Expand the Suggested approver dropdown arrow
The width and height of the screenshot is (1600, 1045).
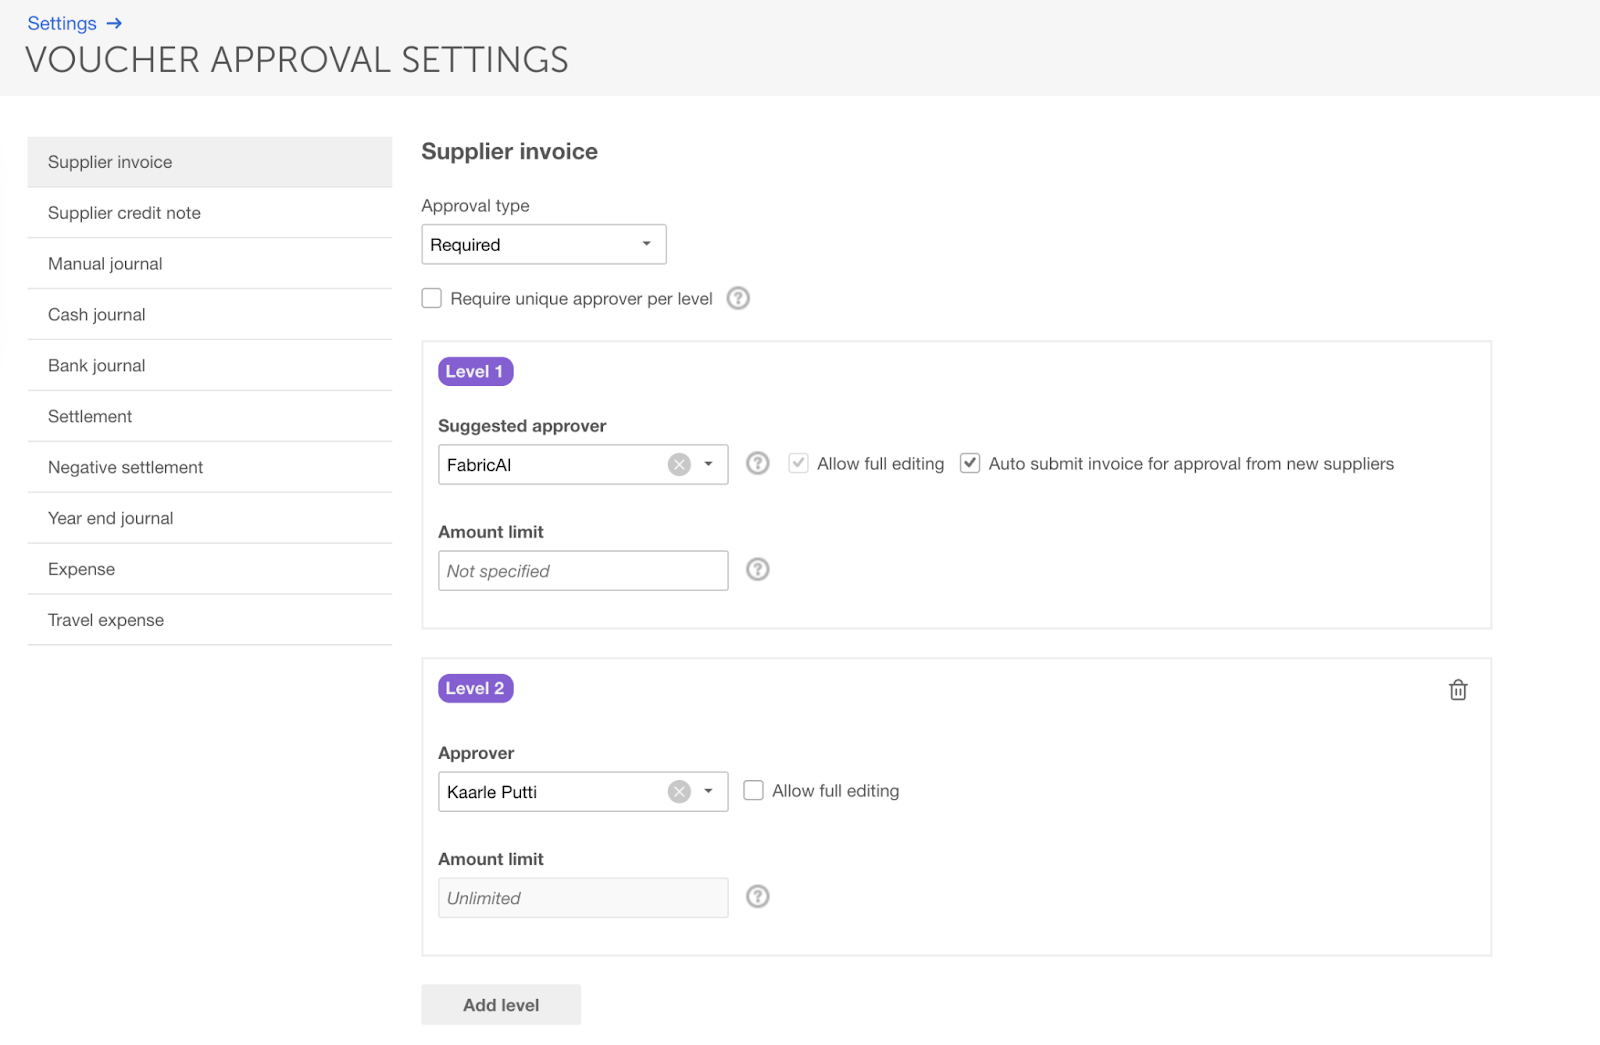click(x=709, y=464)
